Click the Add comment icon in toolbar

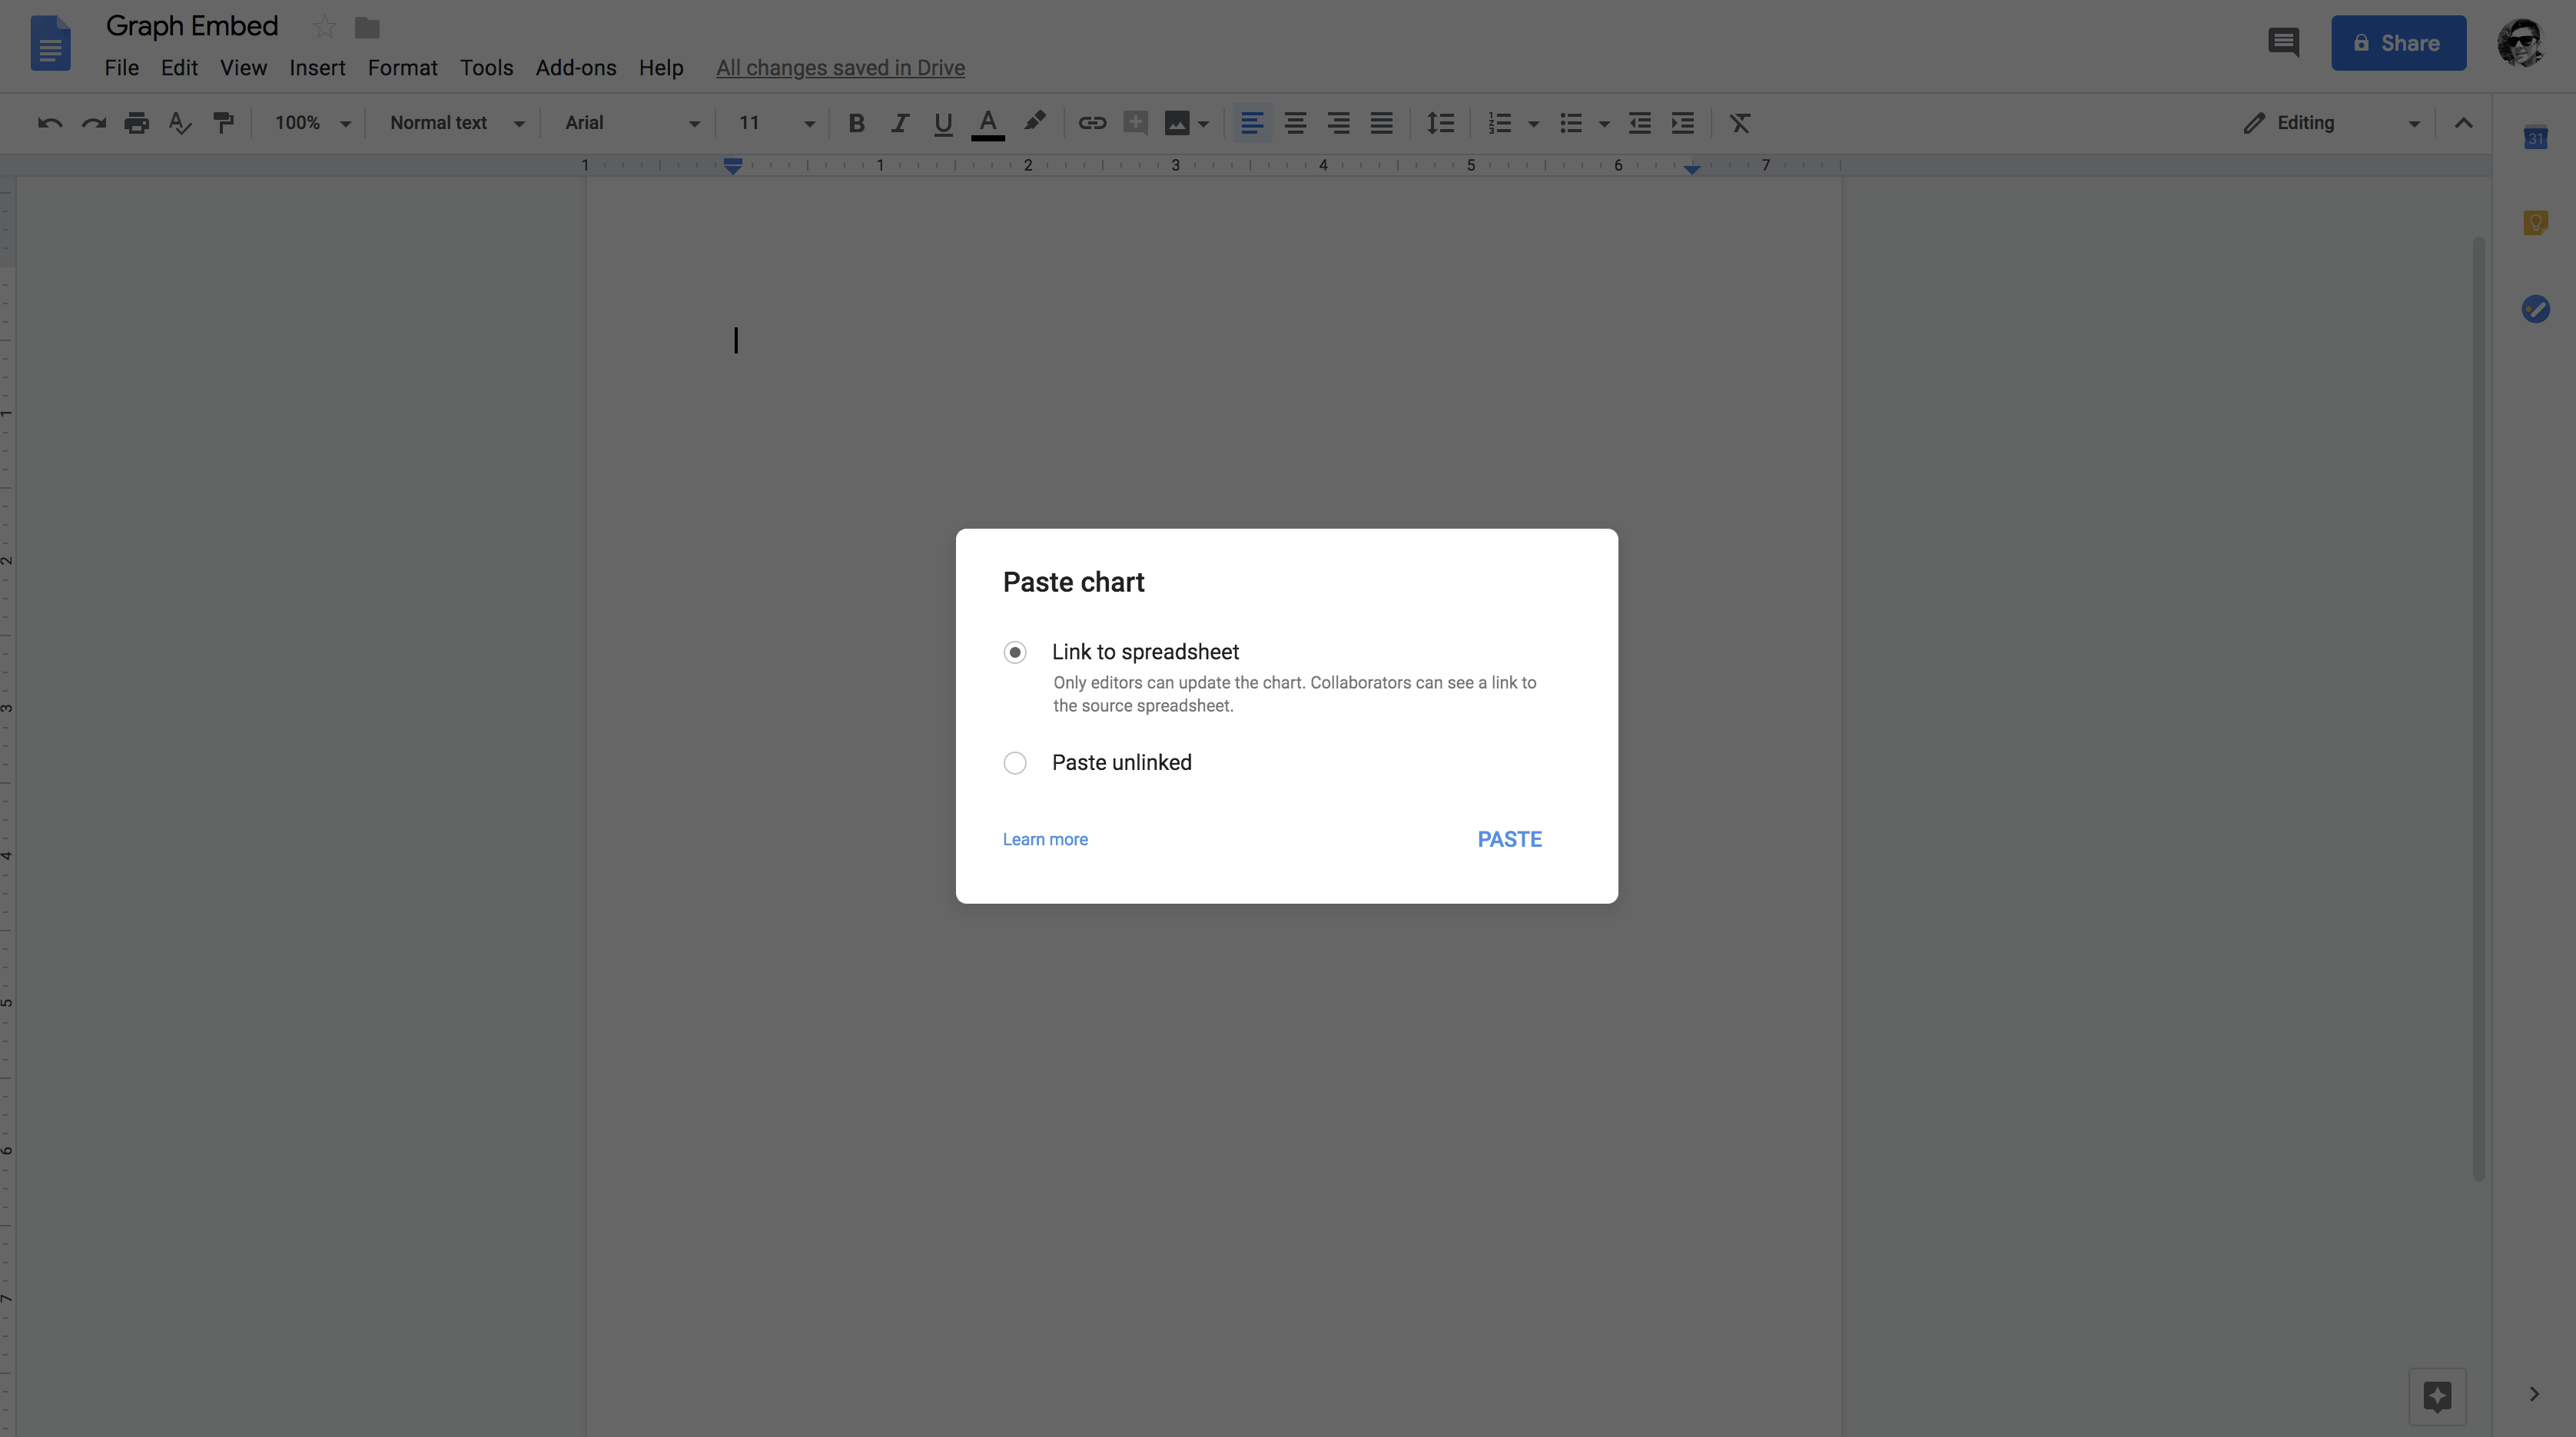coord(1135,123)
